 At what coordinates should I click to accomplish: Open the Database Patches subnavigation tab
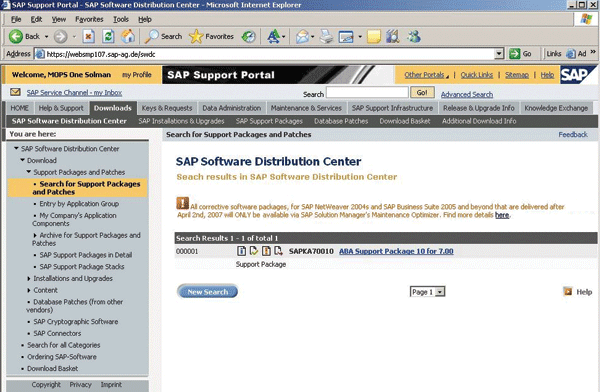341,121
